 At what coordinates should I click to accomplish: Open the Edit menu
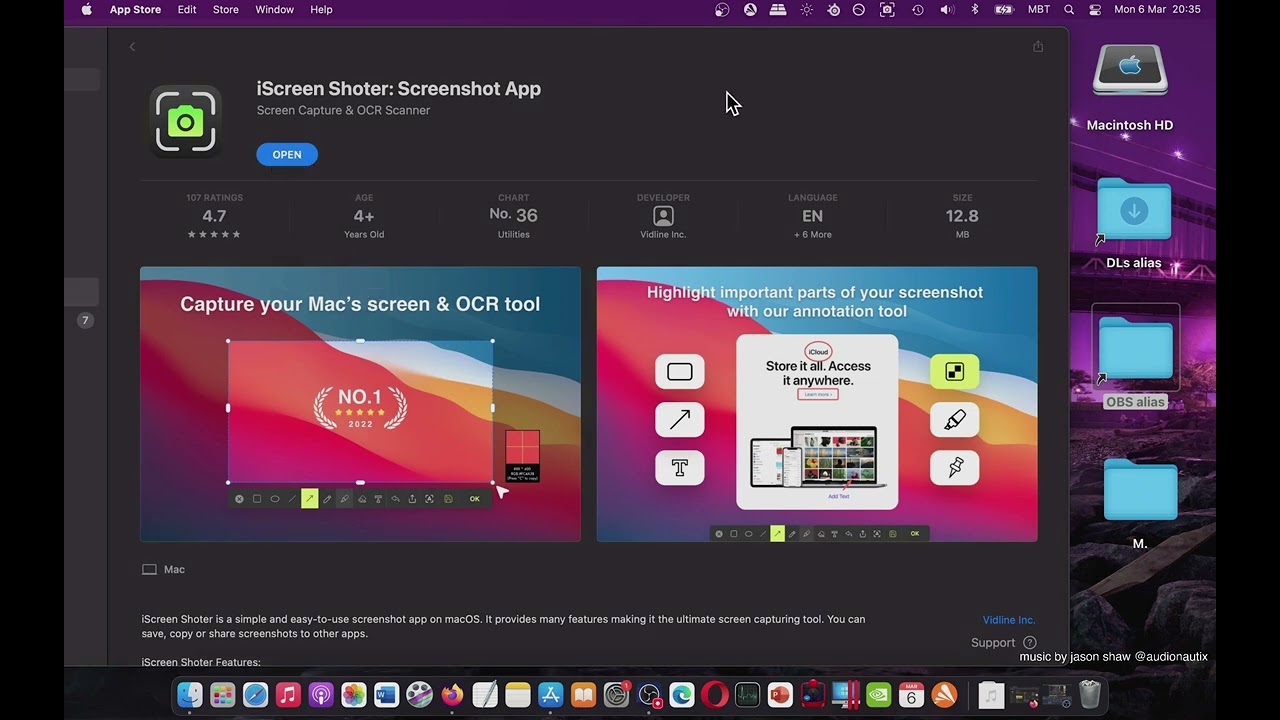[x=187, y=9]
